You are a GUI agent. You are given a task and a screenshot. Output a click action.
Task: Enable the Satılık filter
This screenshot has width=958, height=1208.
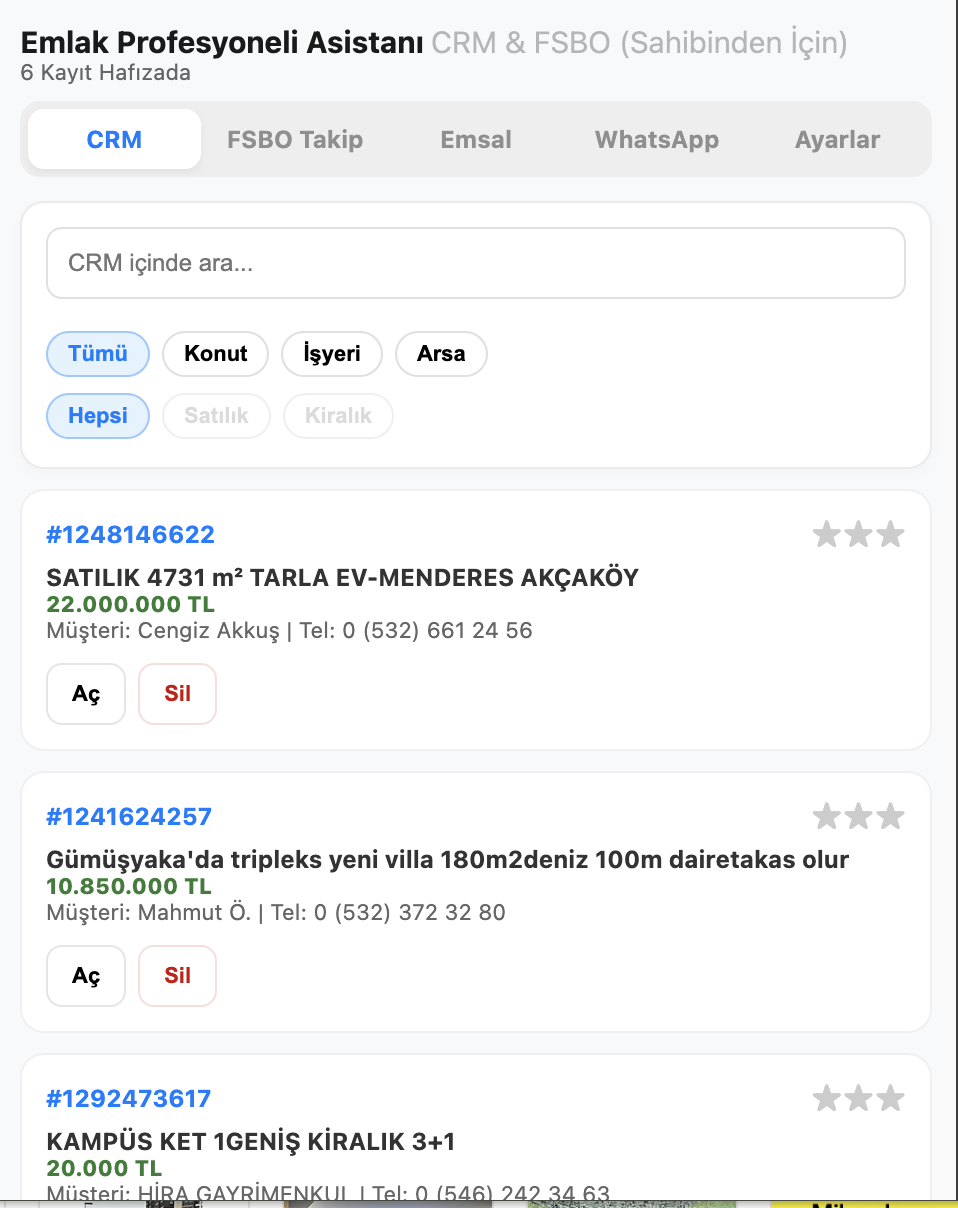pyautogui.click(x=216, y=416)
